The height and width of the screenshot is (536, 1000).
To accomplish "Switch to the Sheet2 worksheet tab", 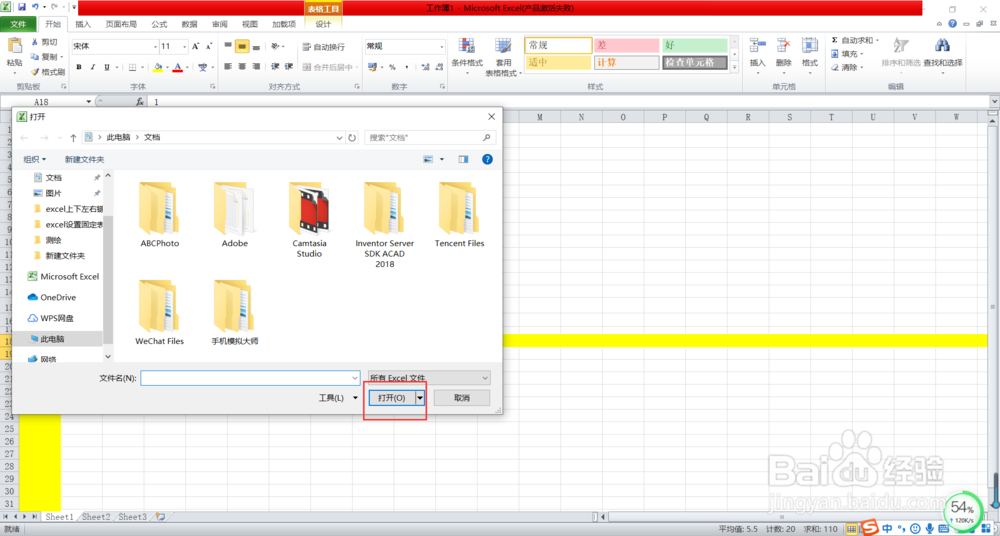I will tap(96, 517).
